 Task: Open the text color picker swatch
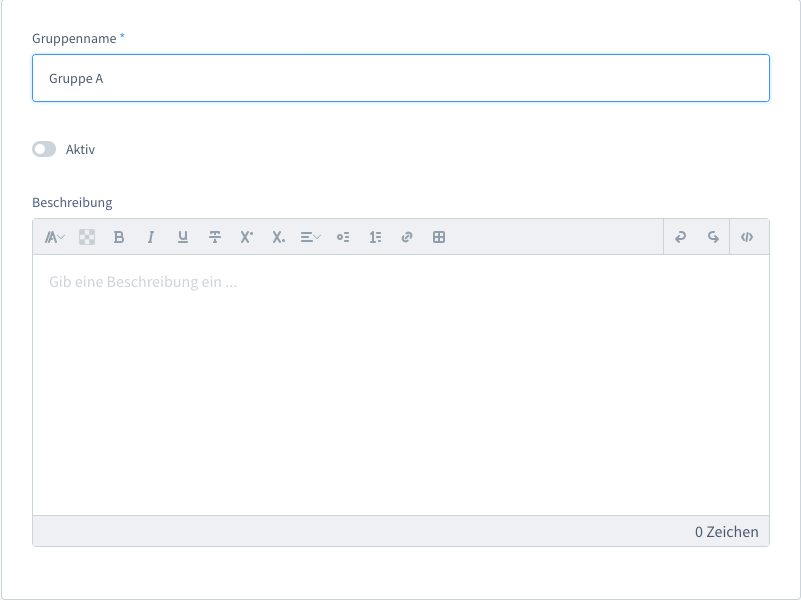coord(87,237)
